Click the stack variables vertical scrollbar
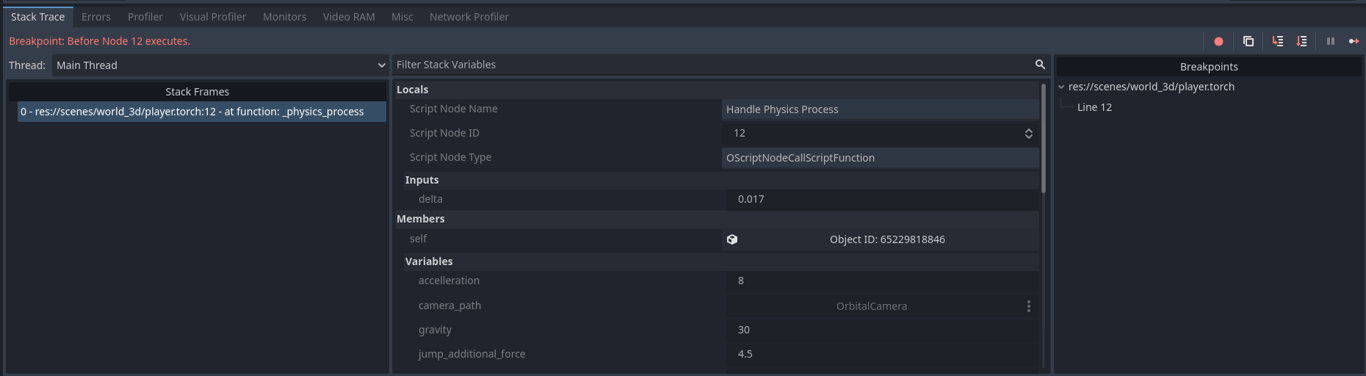 click(x=1044, y=138)
